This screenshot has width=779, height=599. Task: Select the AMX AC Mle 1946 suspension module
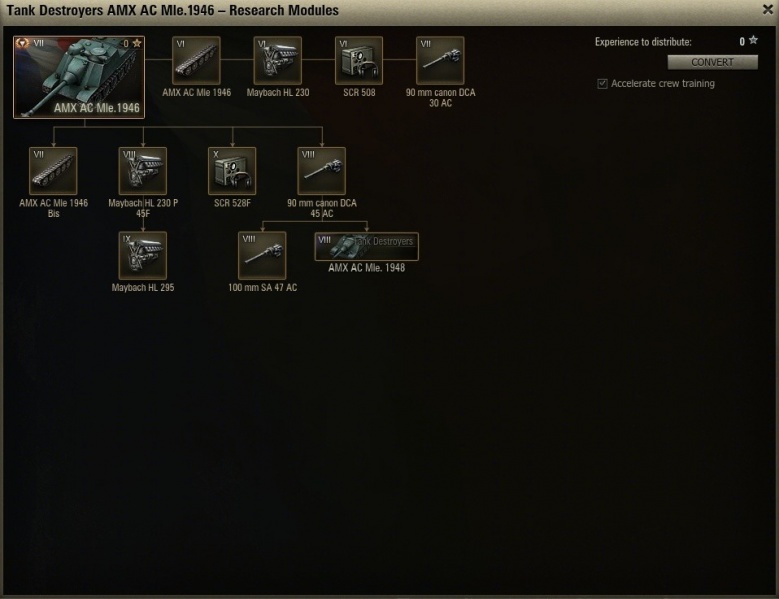(196, 61)
